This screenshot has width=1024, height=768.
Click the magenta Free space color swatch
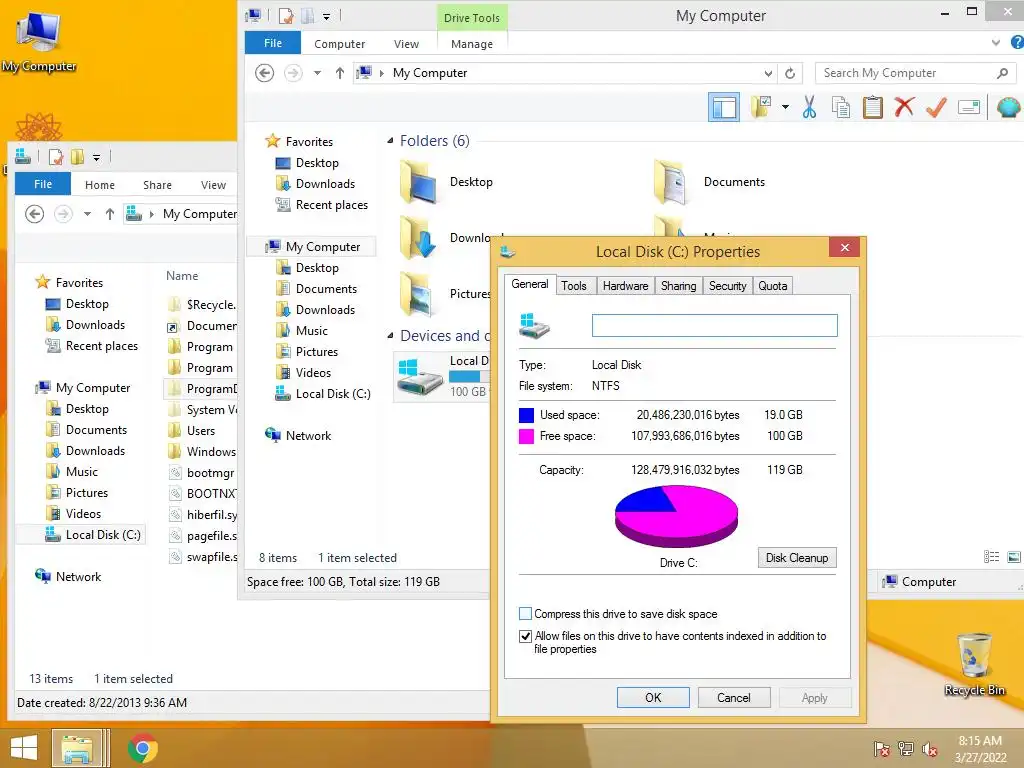tap(526, 436)
